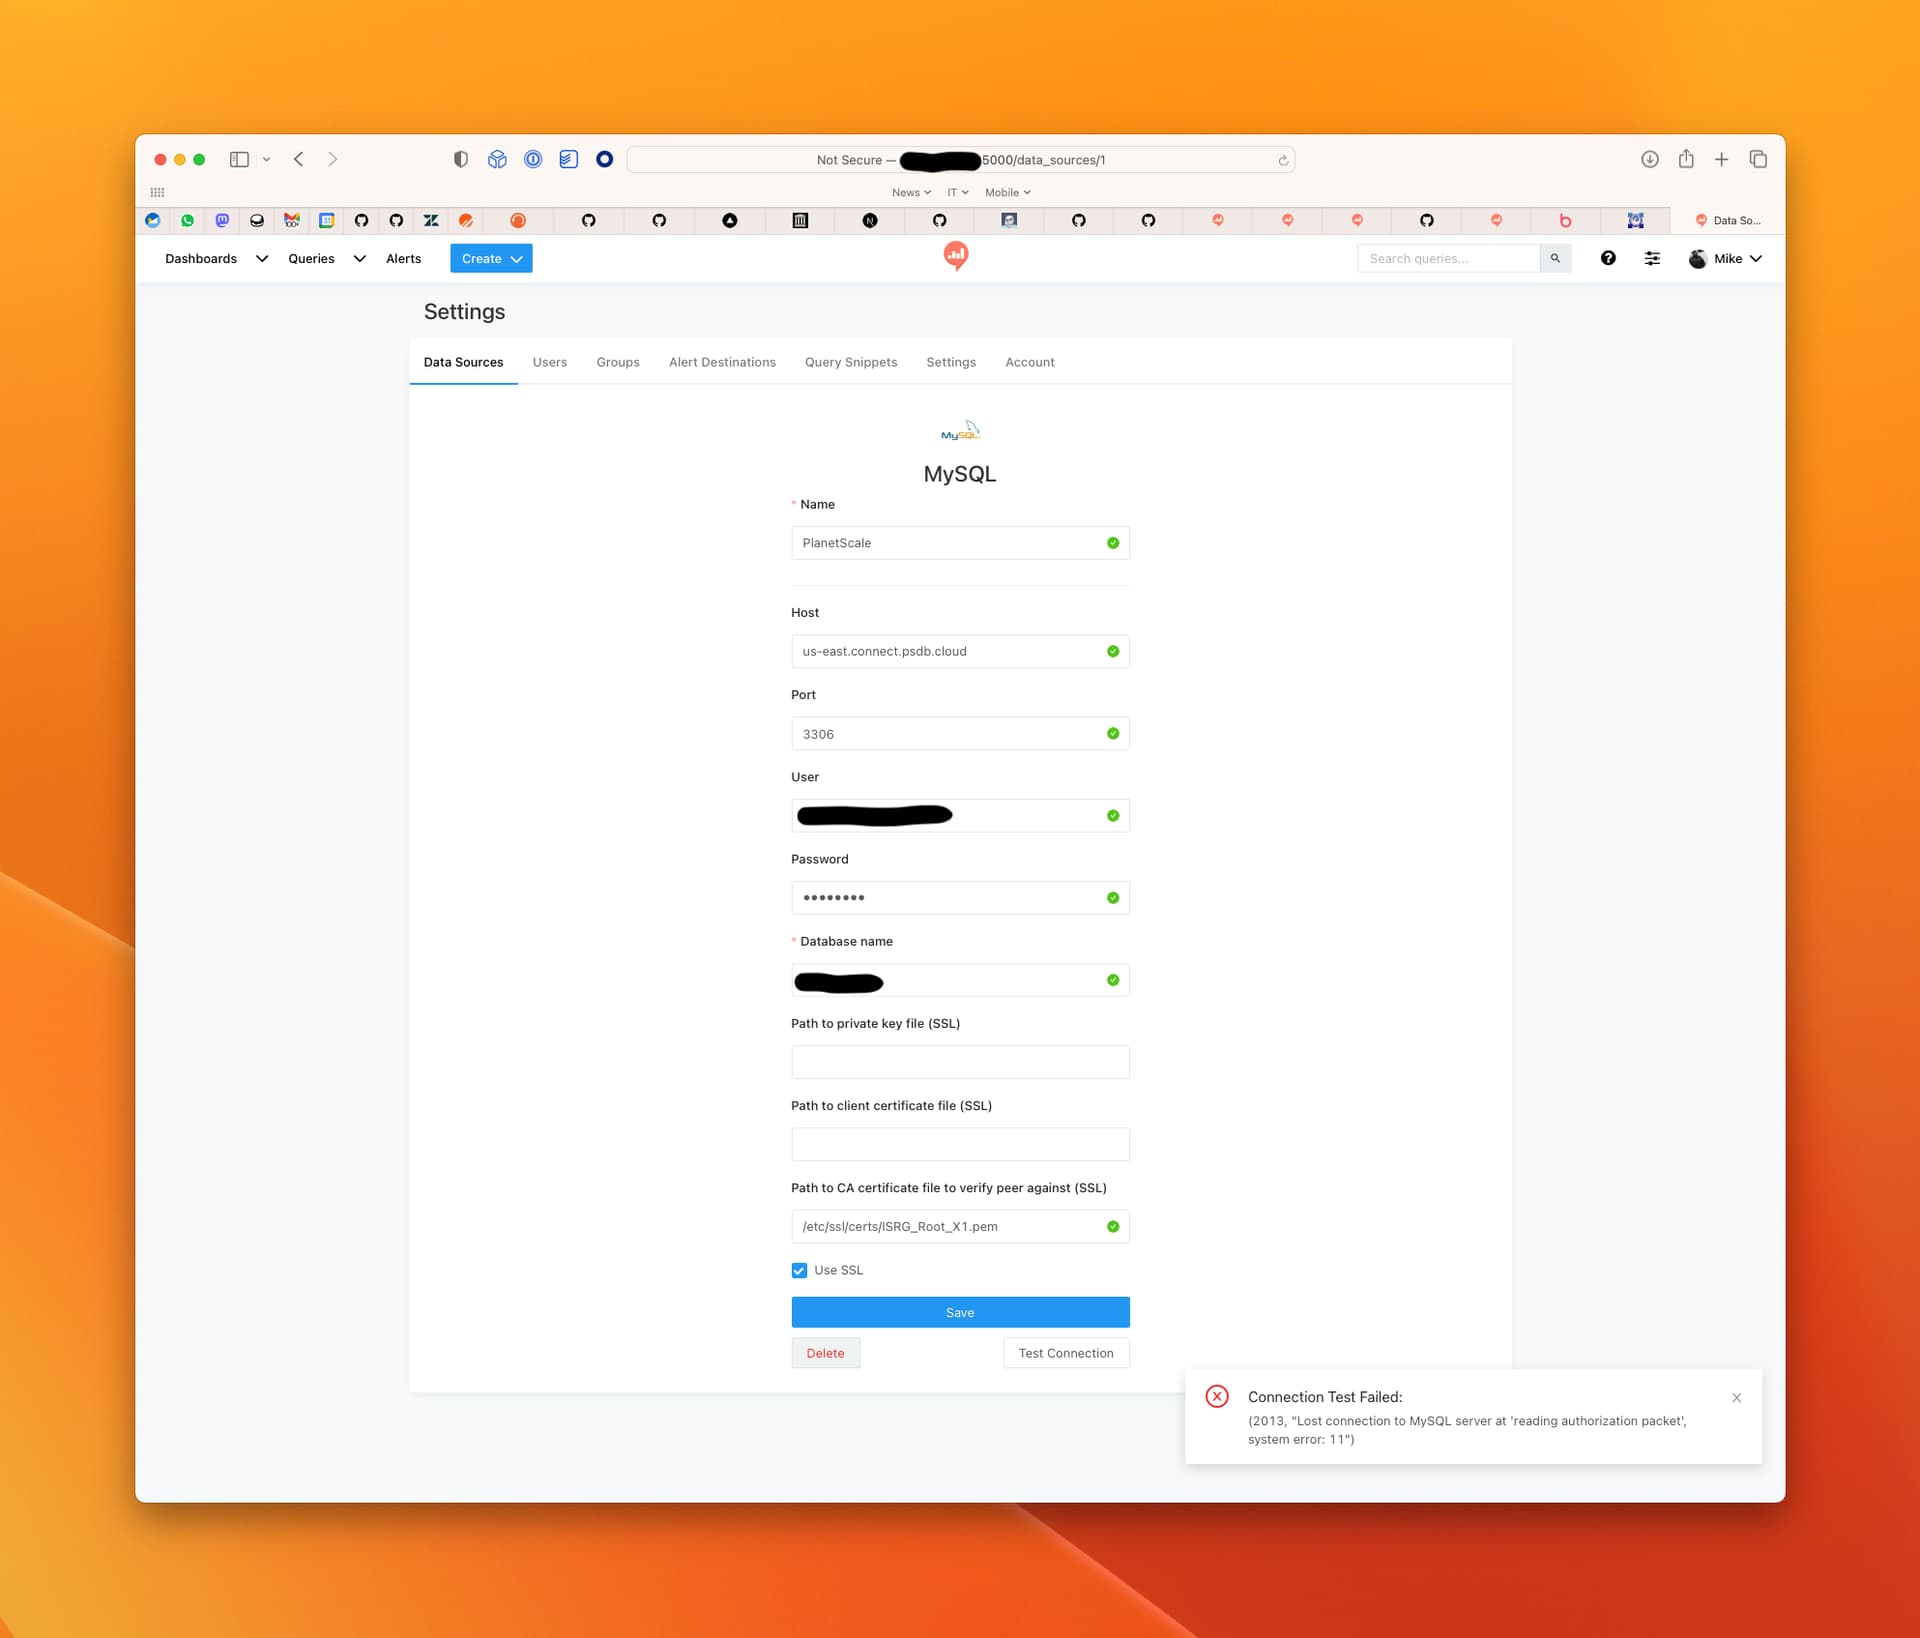Screen dimensions: 1920x1638
Task: Focus the Safari address bar
Action: pos(960,160)
